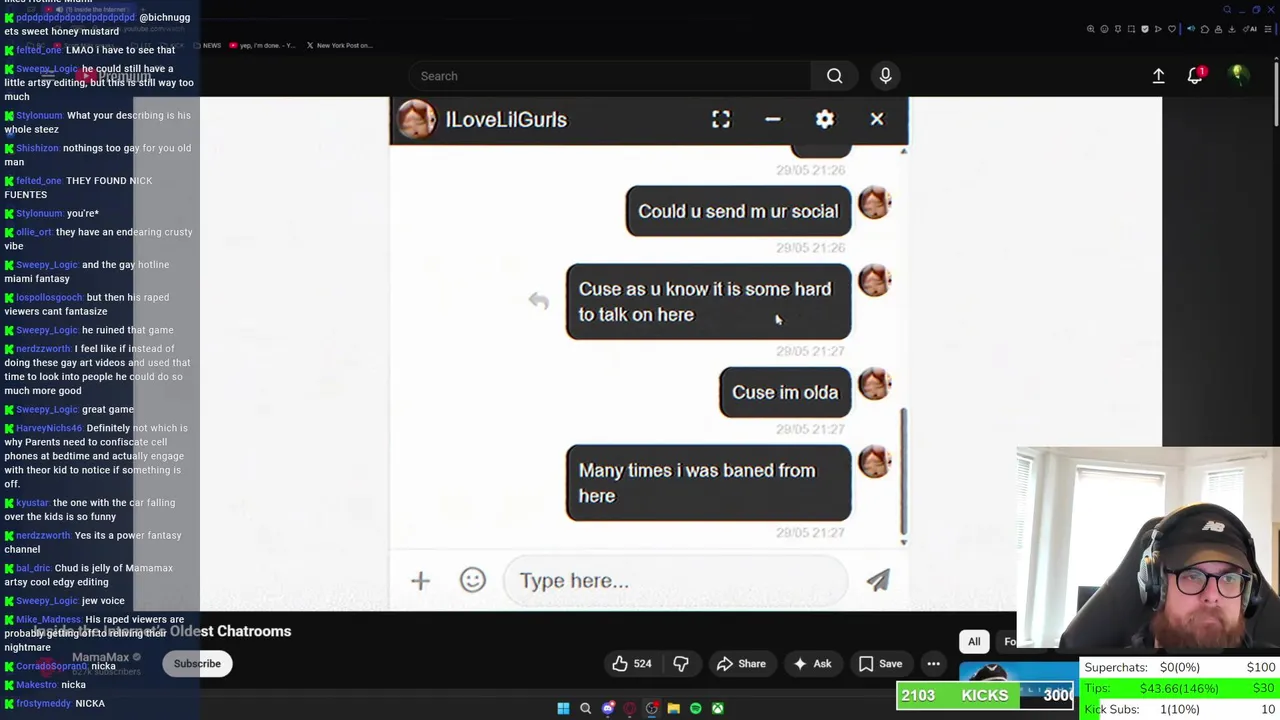Click the browser speaker audio icon

[1191, 29]
